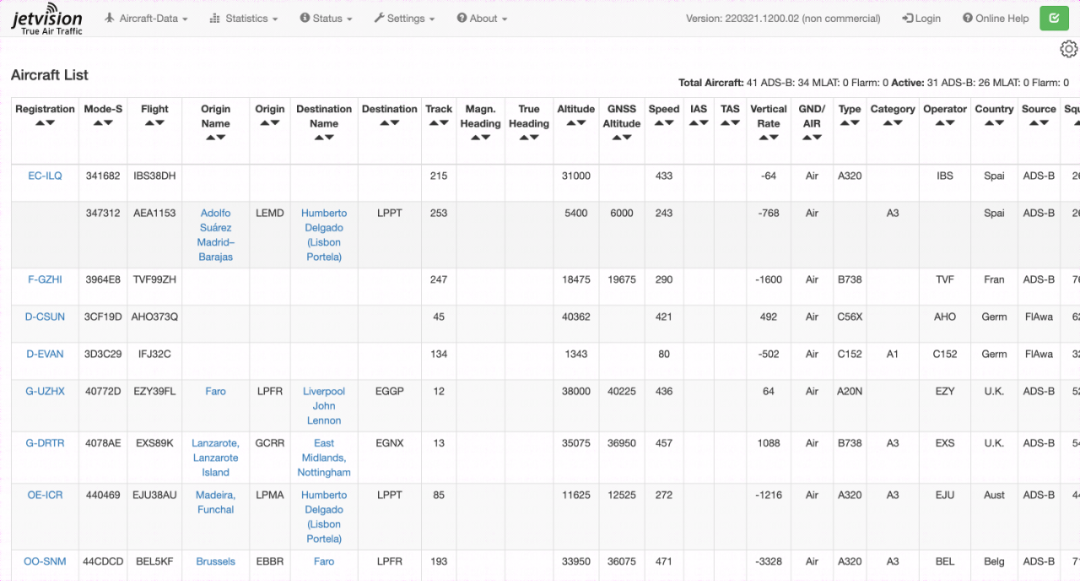Open registration D-CSUN link
The image size is (1080, 581).
45,317
